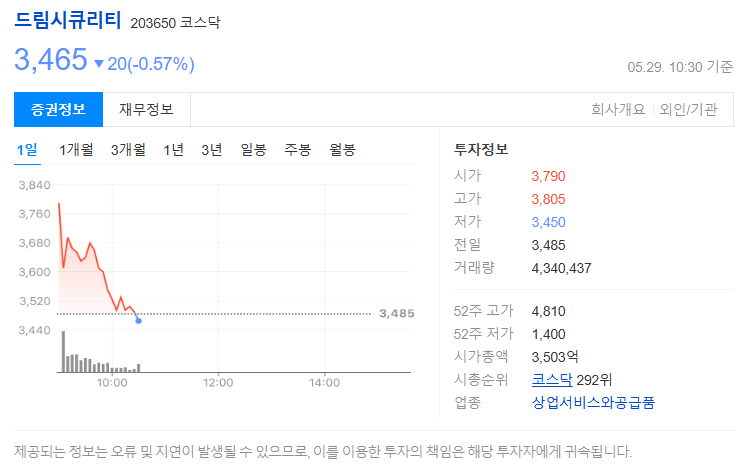Open the 외인/기관 link

688,109
